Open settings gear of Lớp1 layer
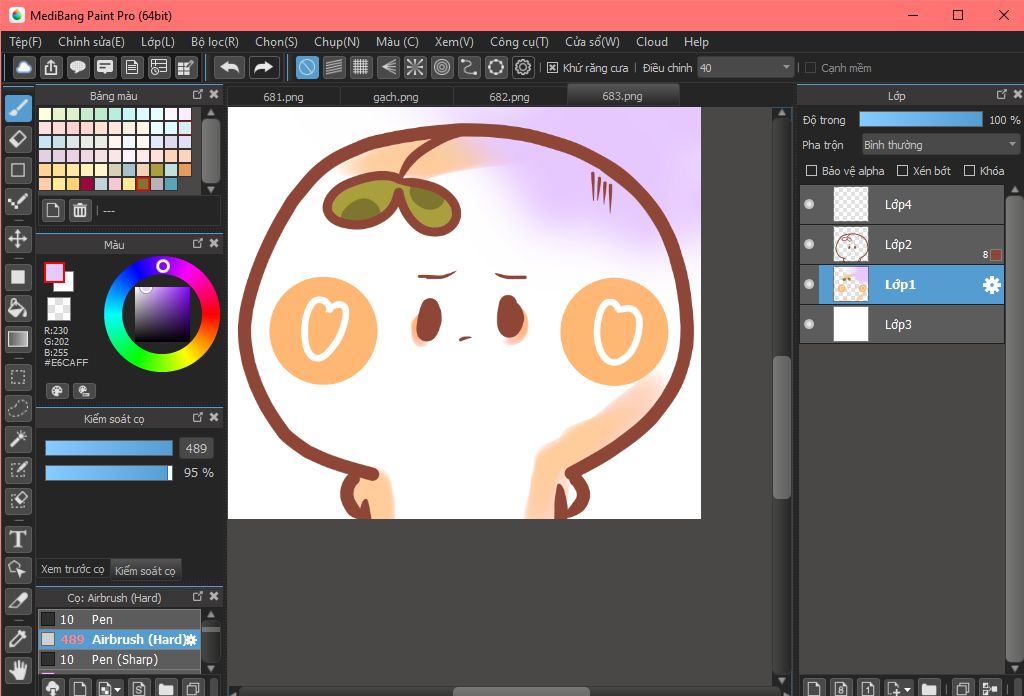This screenshot has height=696, width=1024. (991, 285)
